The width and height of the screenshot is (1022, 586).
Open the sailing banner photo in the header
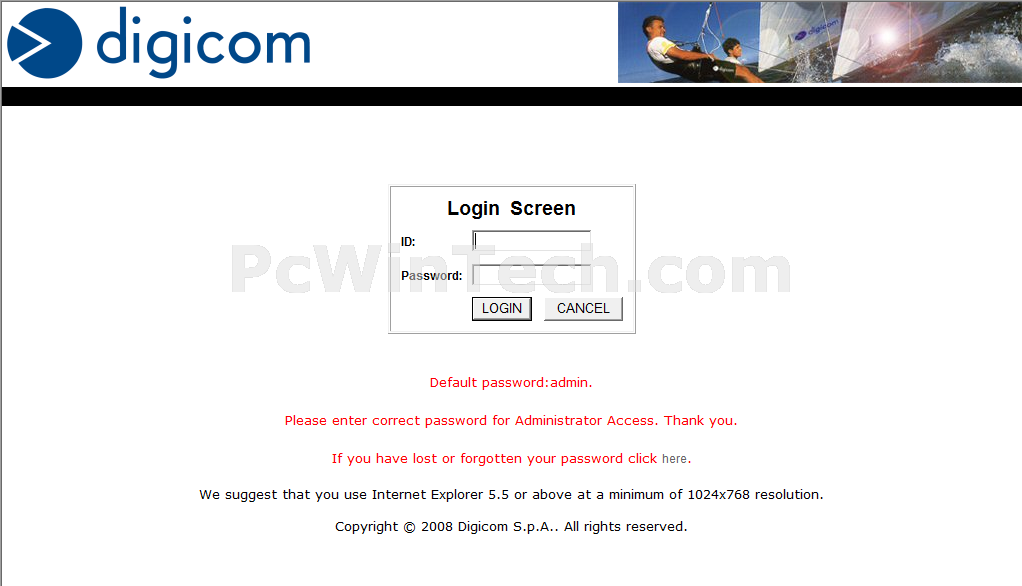[819, 42]
